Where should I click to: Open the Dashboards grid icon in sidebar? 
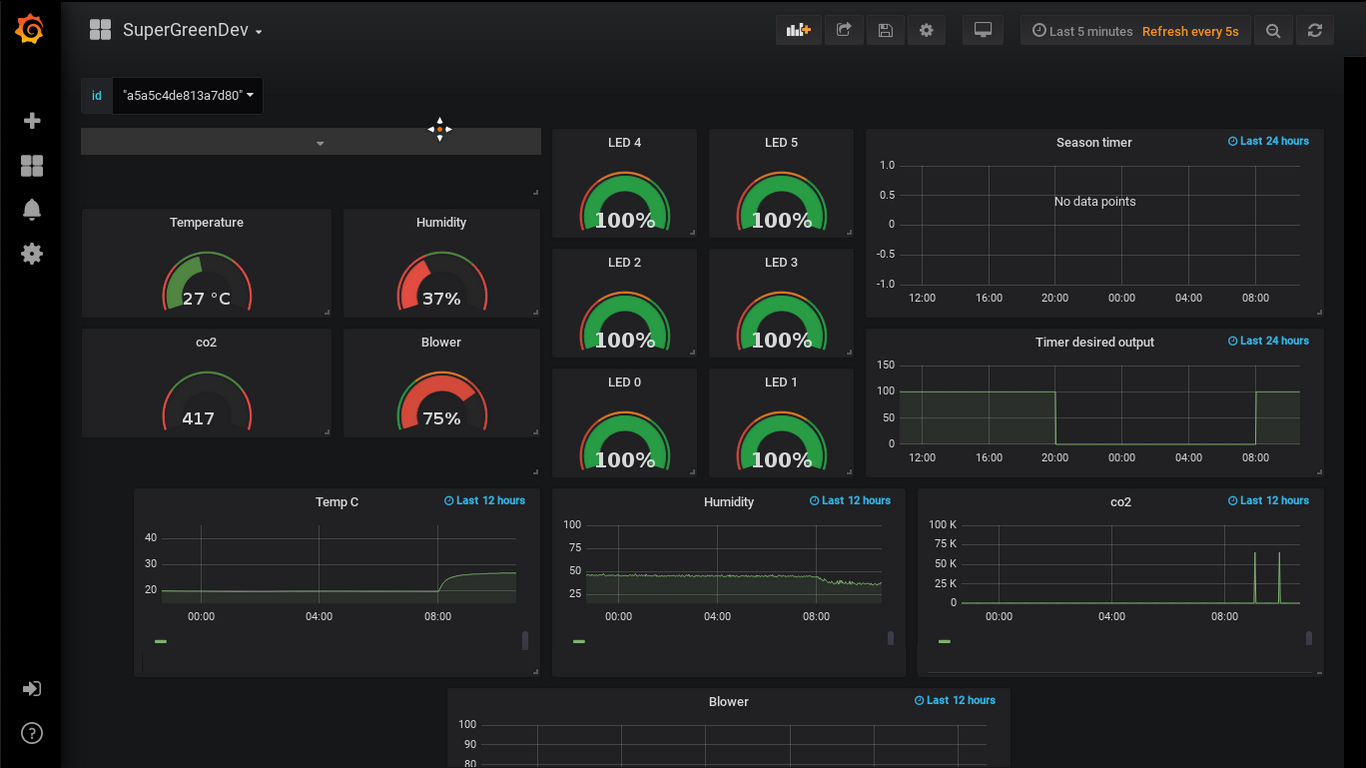tap(32, 166)
